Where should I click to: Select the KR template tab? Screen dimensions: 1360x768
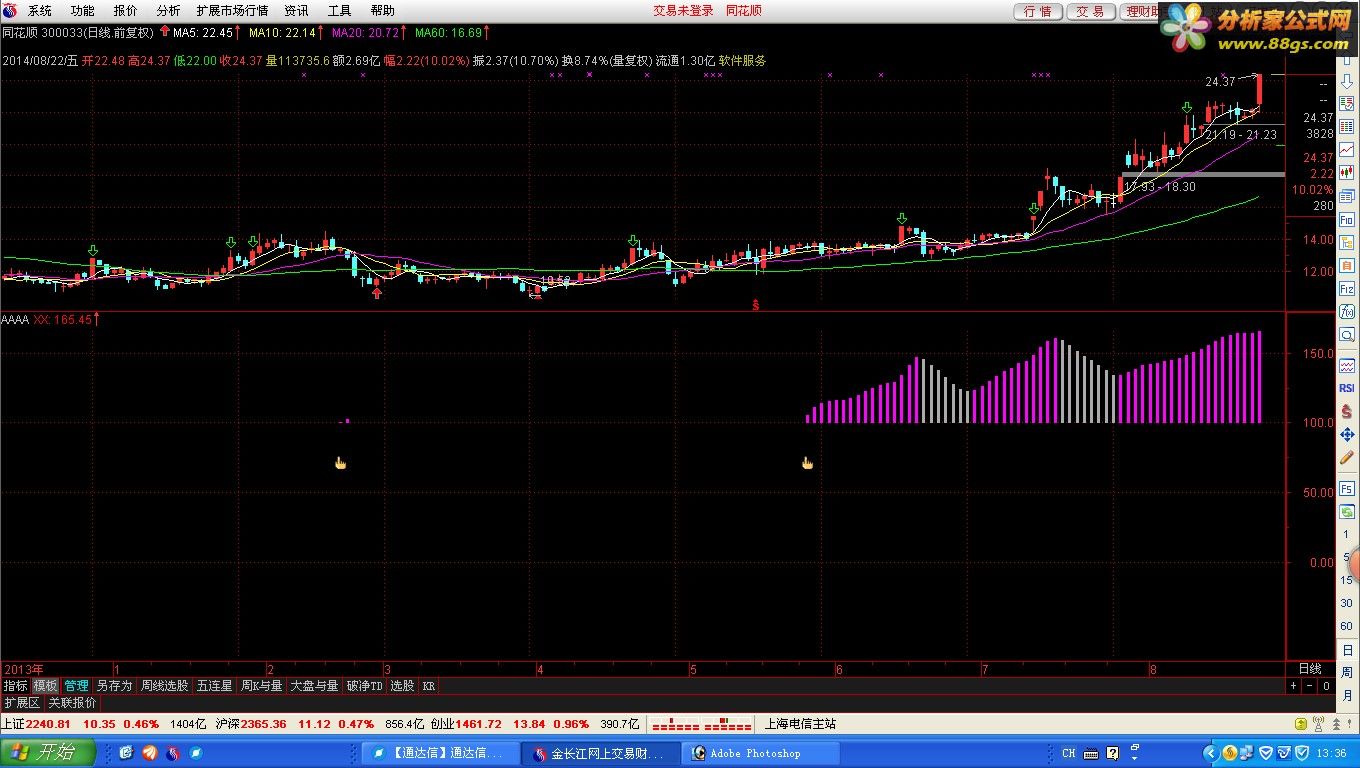click(x=429, y=686)
